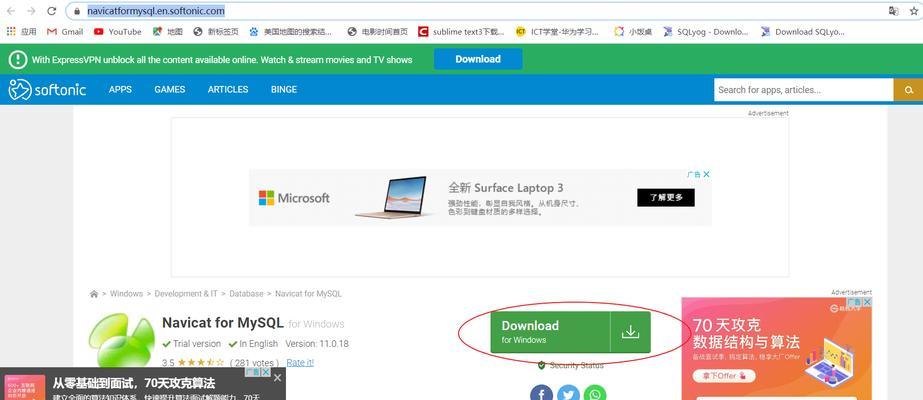
Task: Click the ExpressVPN exclamation icon
Action: (x=18, y=59)
